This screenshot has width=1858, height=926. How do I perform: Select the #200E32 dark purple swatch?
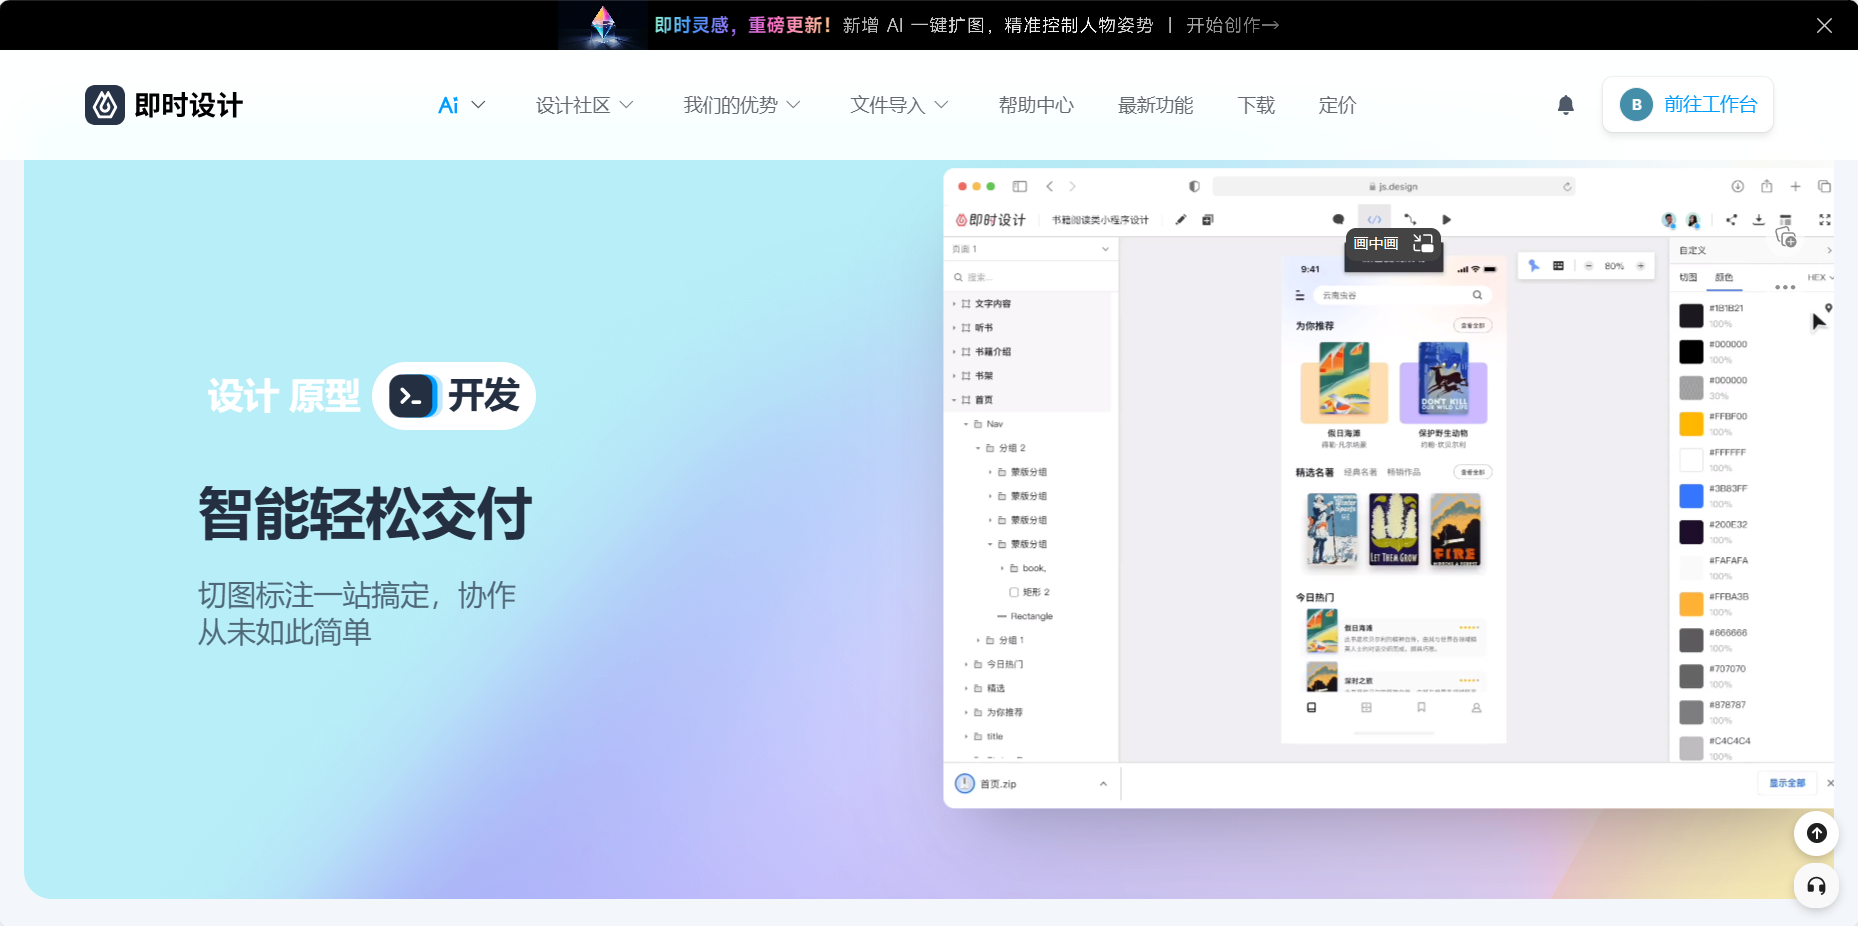point(1691,532)
